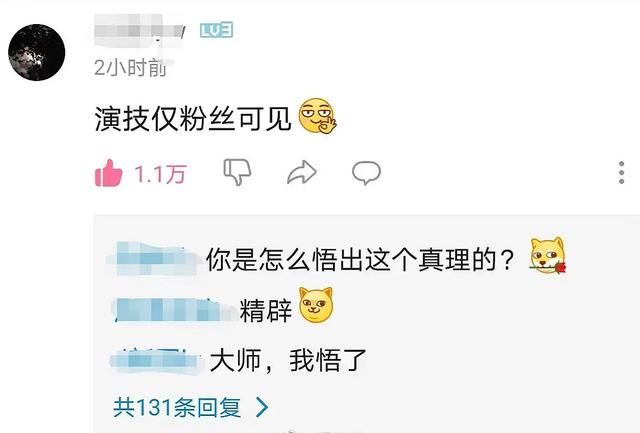Tap the 1.1万 like count
Viewport: 640px width, 433px height.
coord(160,174)
